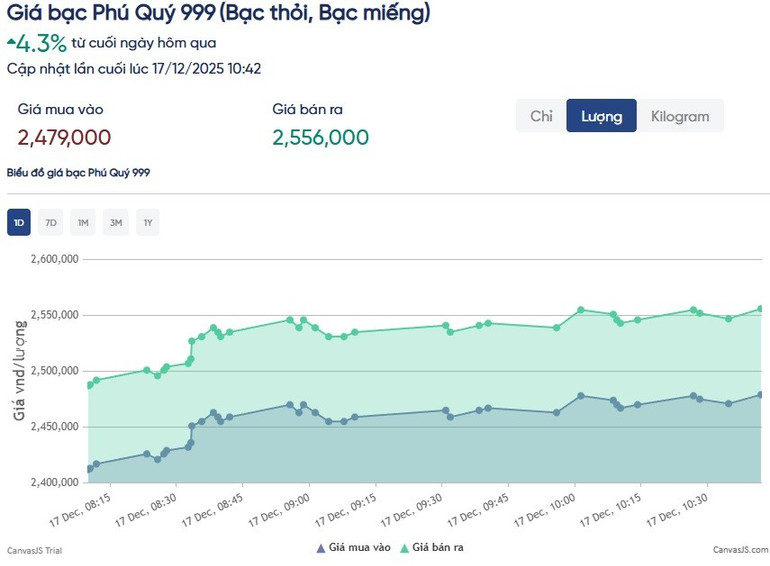Switch chart to 7D range
Image resolution: width=770 pixels, height=566 pixels.
click(x=51, y=222)
